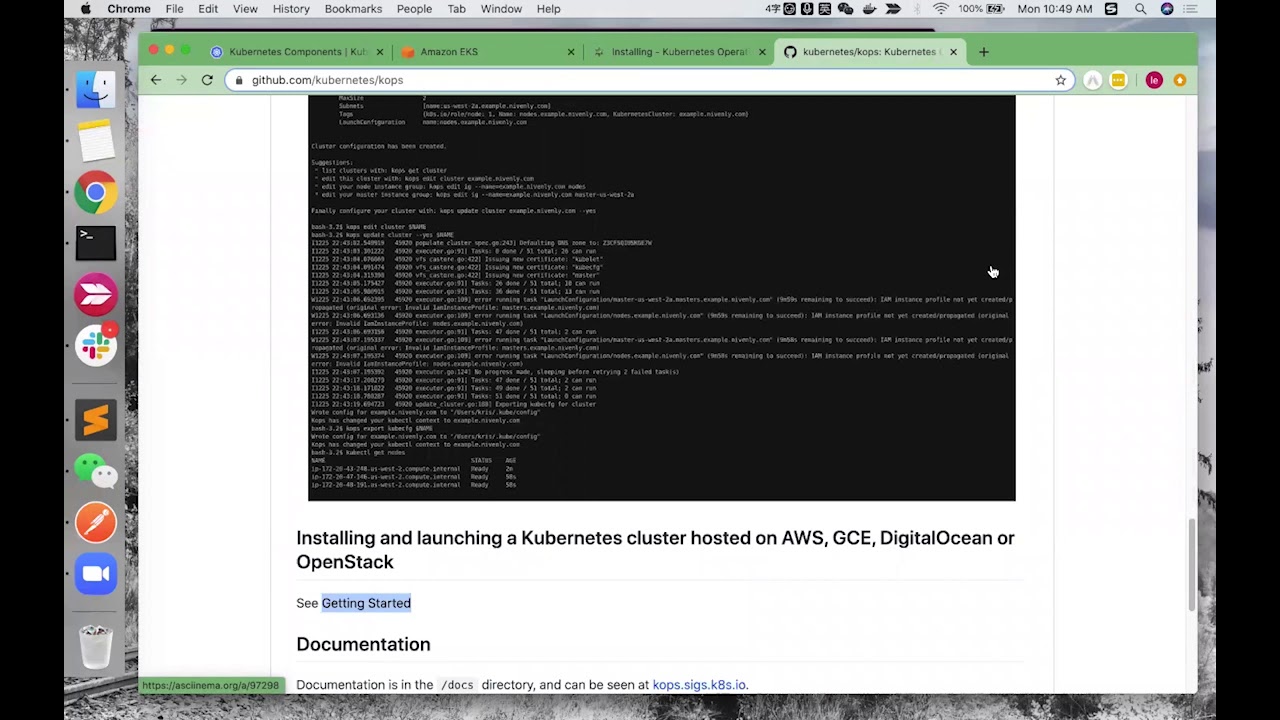Open the Chrome profile avatar menu
1280x720 pixels.
(x=1154, y=80)
